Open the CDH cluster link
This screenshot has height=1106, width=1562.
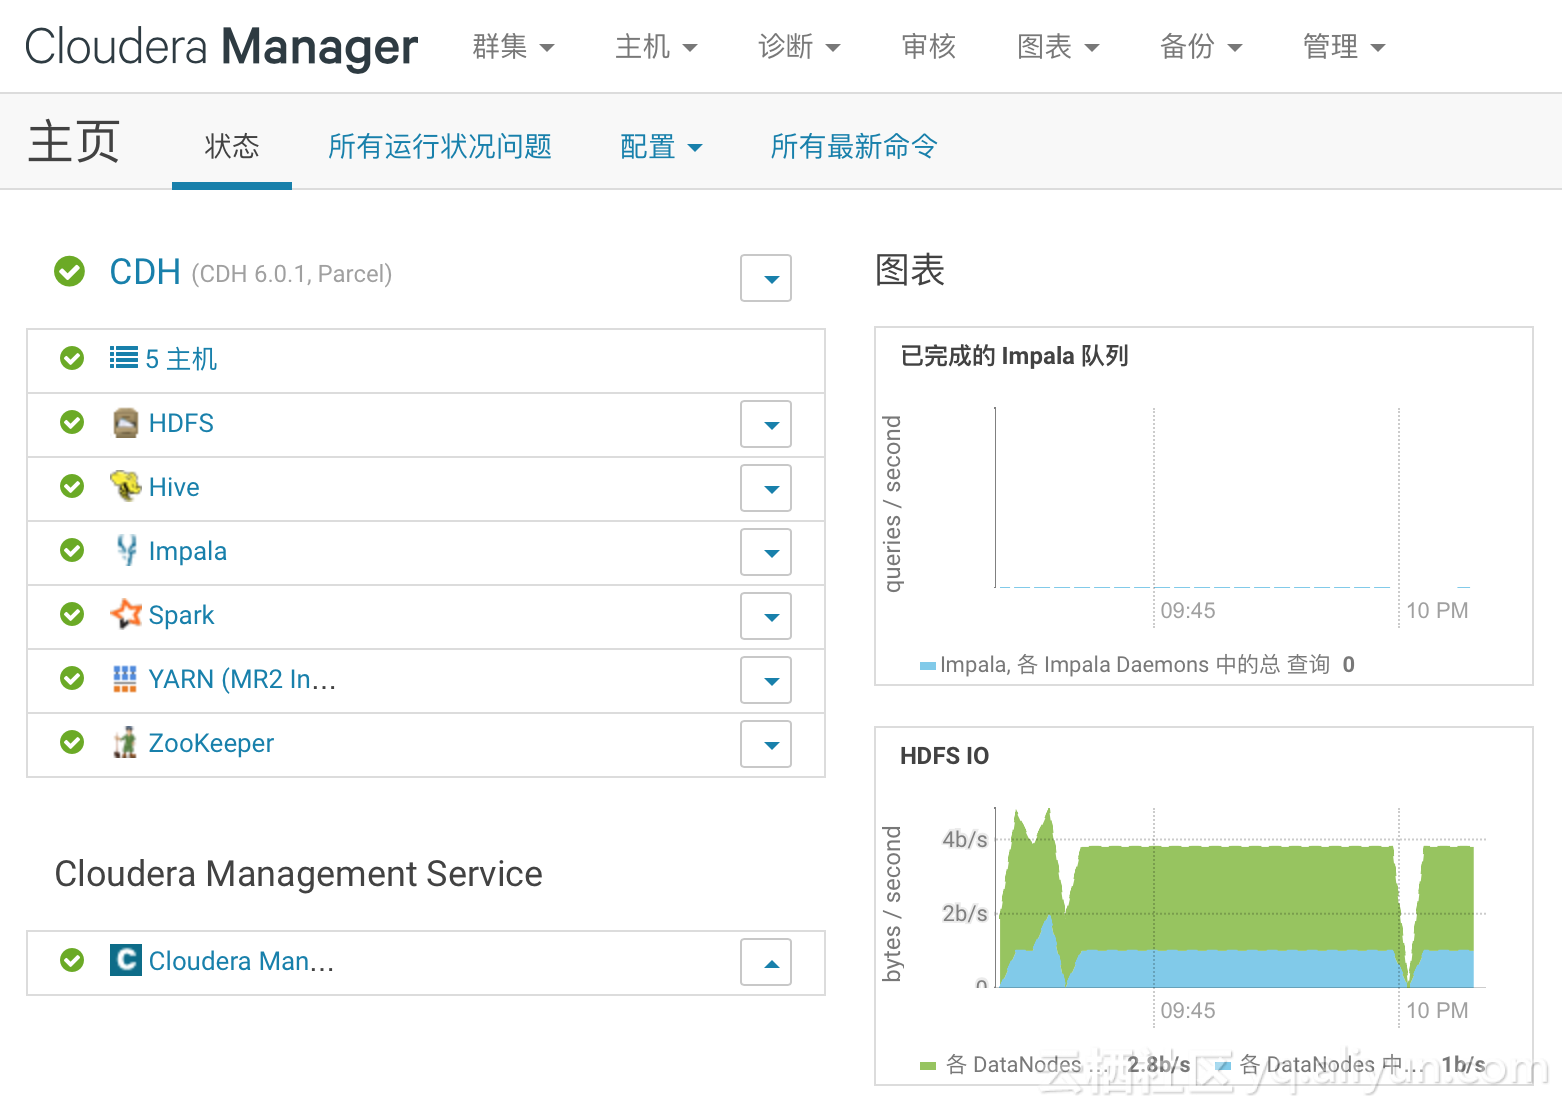pyautogui.click(x=146, y=272)
